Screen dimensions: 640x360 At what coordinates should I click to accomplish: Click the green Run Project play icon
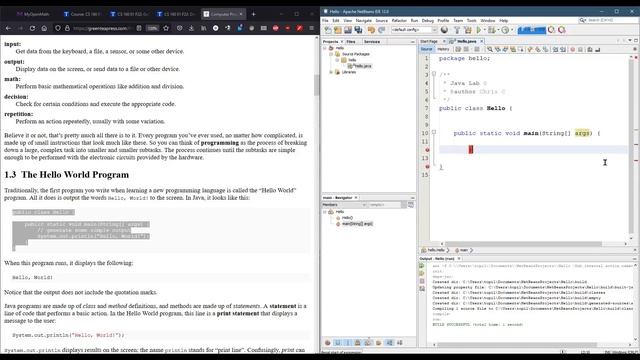(479, 30)
